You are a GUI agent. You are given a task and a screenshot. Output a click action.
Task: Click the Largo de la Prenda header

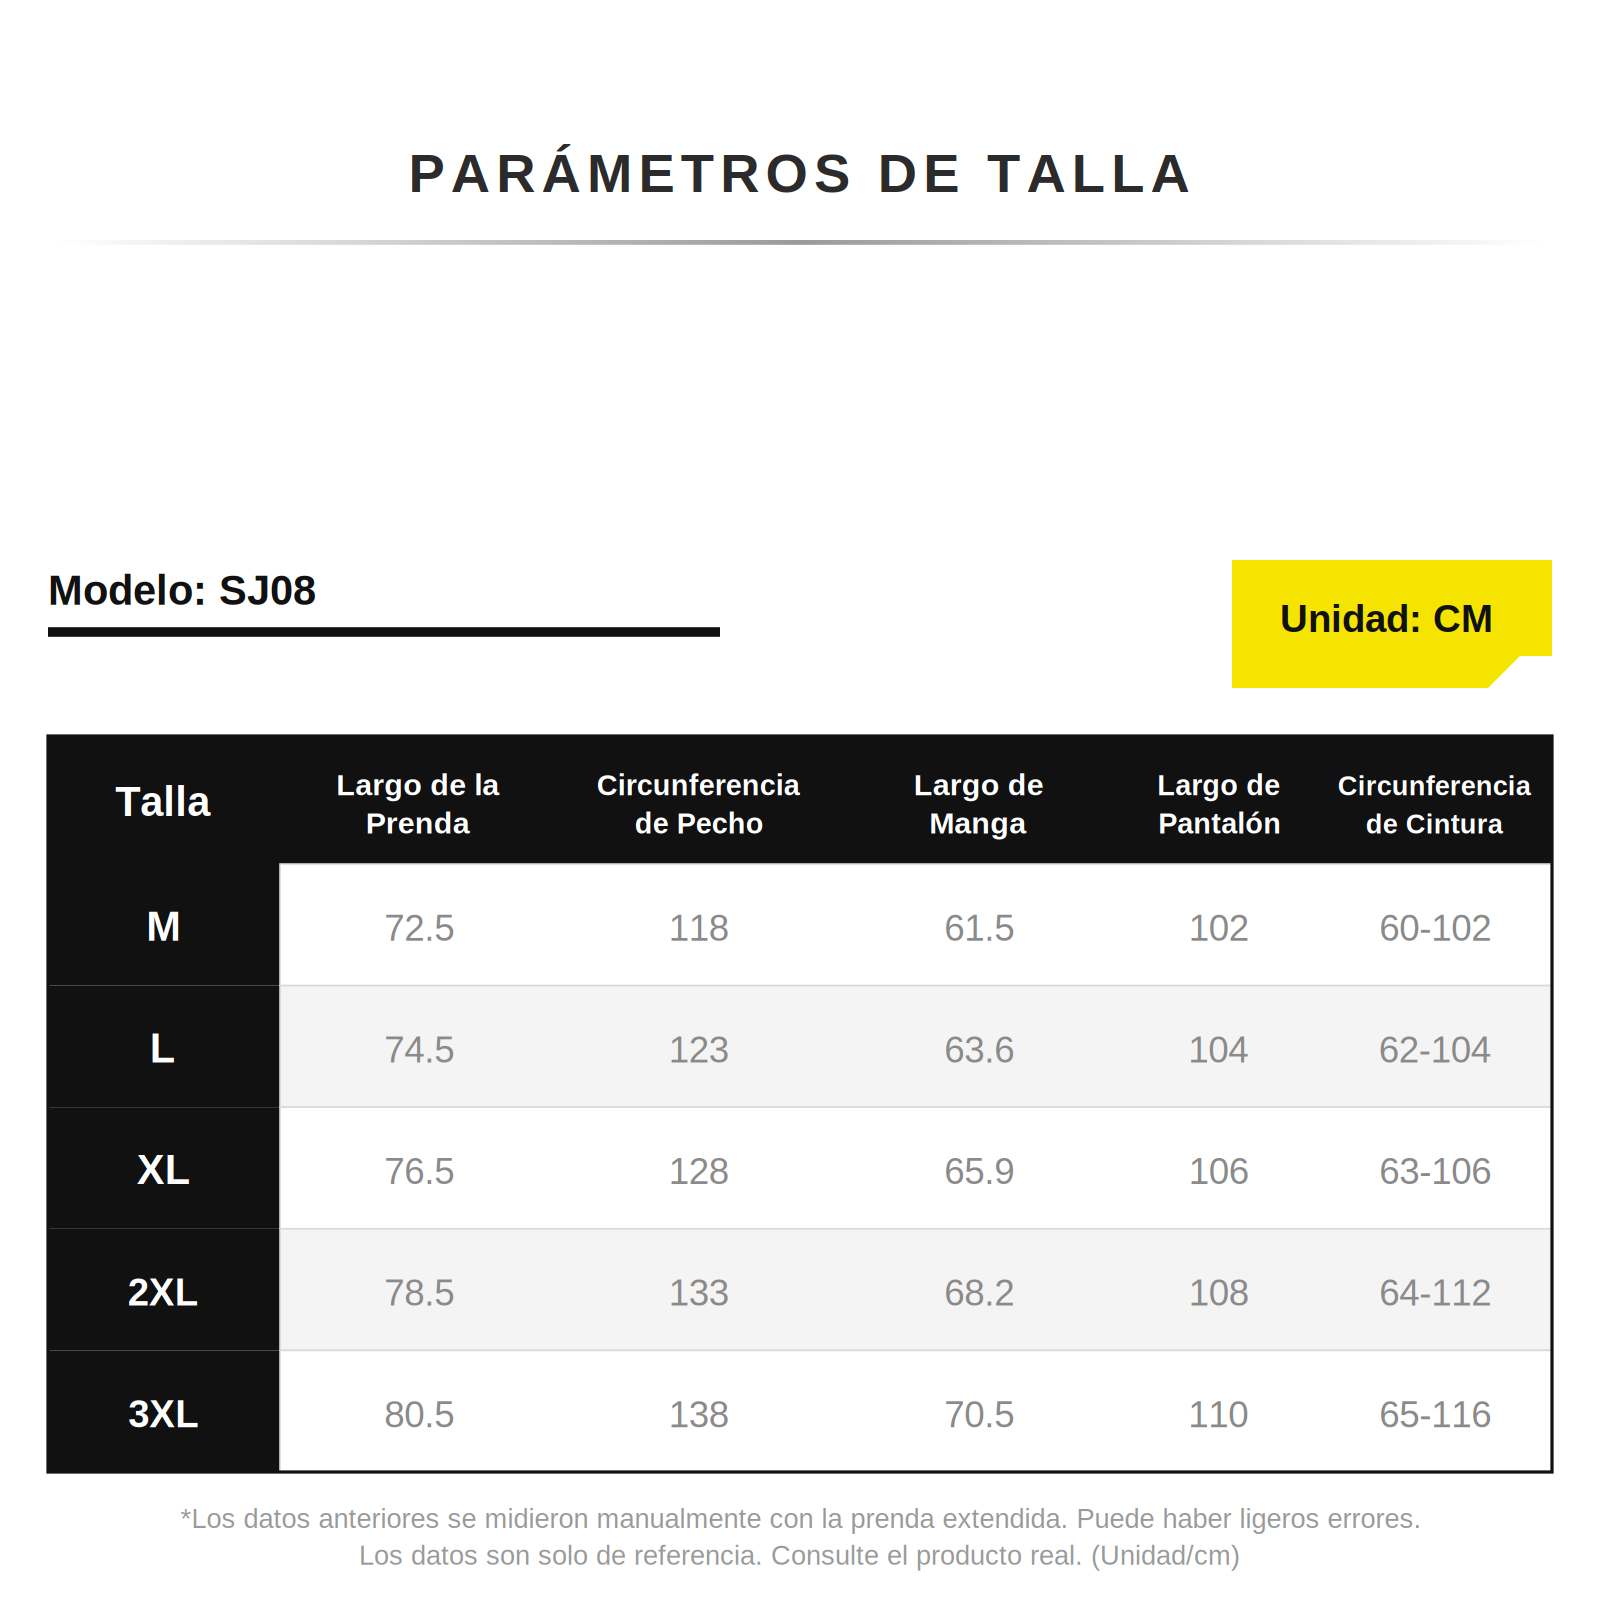tap(418, 804)
